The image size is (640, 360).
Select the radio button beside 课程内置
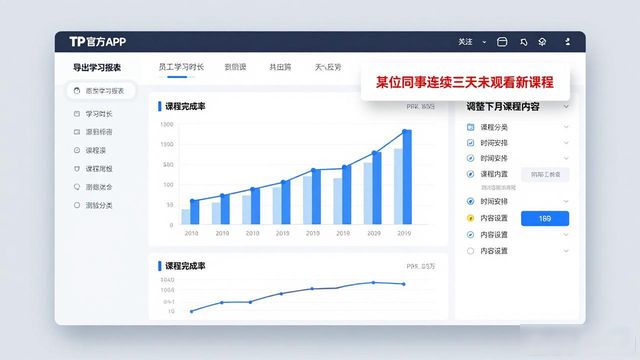(x=470, y=174)
